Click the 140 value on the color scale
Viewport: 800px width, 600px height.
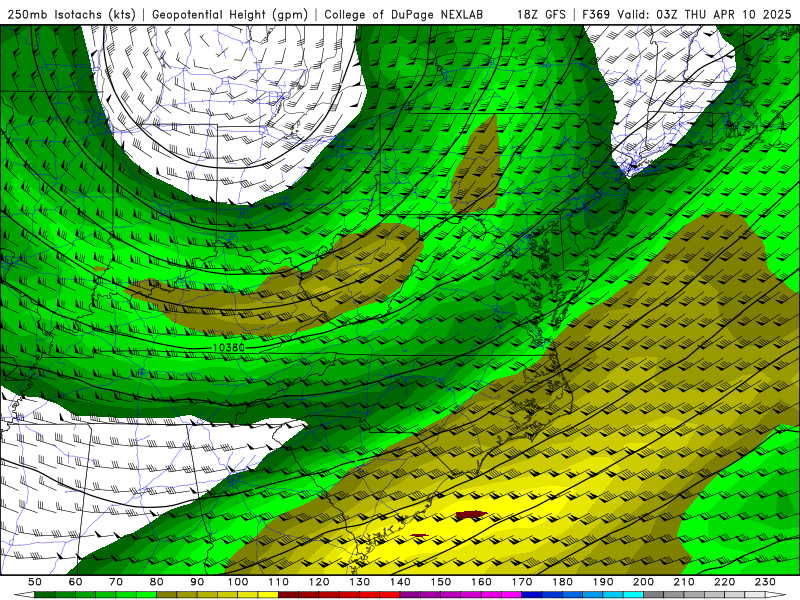(400, 582)
